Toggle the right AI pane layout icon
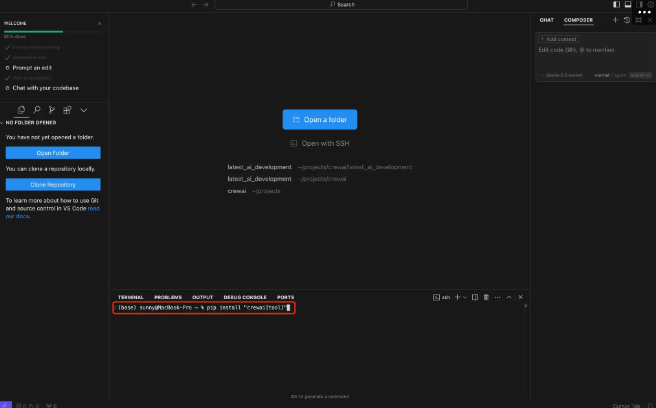The width and height of the screenshot is (656, 408). pyautogui.click(x=639, y=5)
